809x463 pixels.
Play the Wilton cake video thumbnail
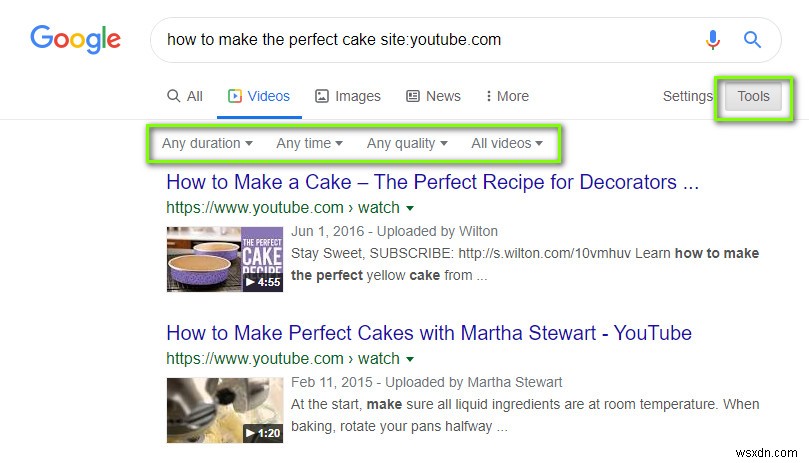coord(225,259)
